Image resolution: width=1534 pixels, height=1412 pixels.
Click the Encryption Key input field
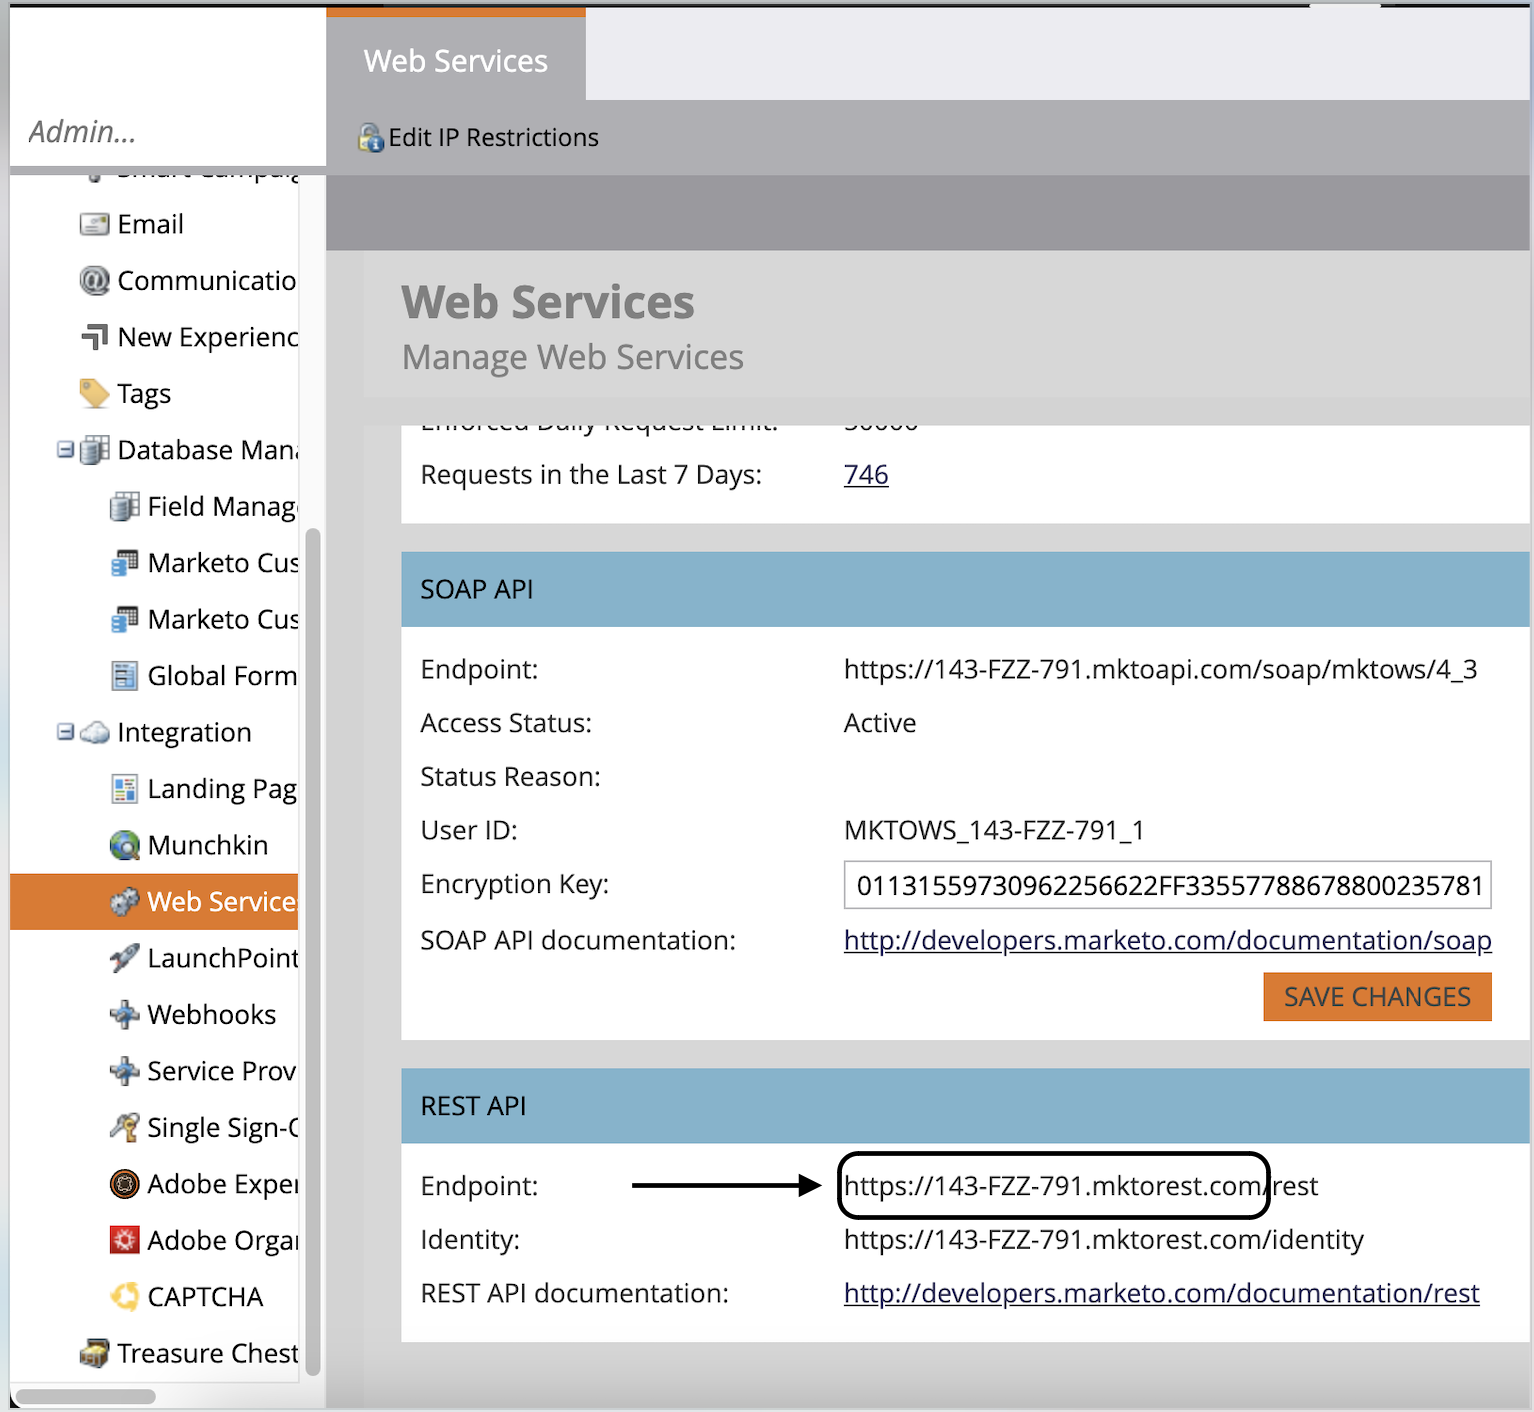tap(1167, 885)
